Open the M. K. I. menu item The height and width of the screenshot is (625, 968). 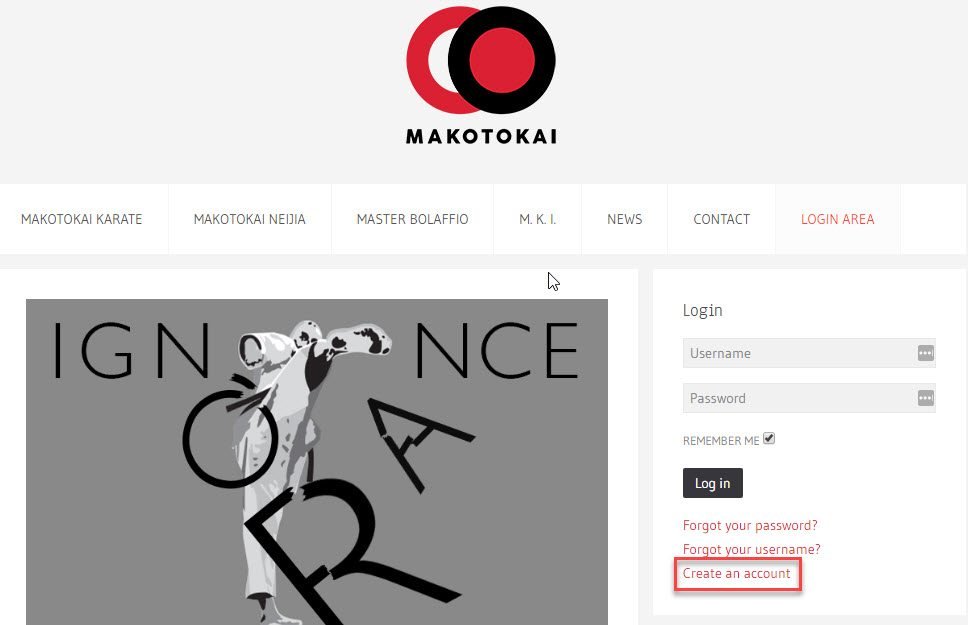tap(537, 219)
